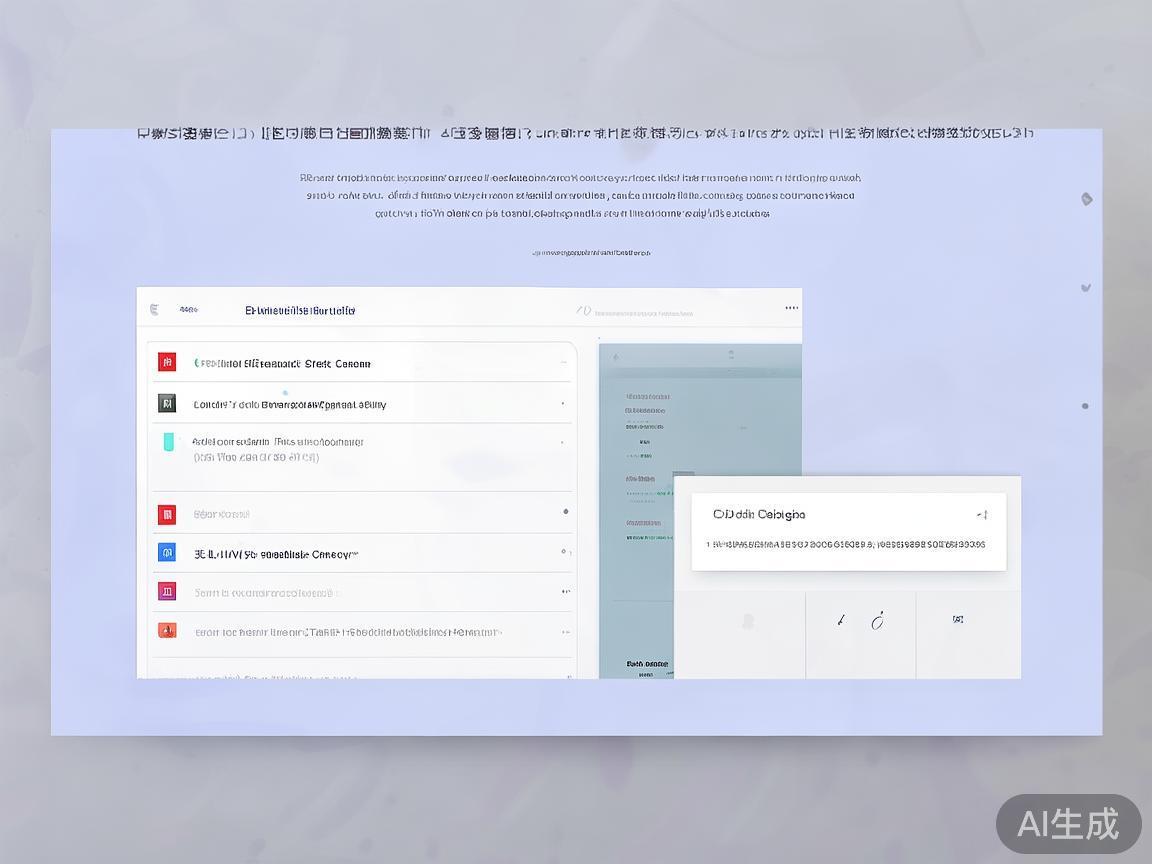Select the bold title tab in the panel header
The width and height of the screenshot is (1152, 864).
[300, 310]
